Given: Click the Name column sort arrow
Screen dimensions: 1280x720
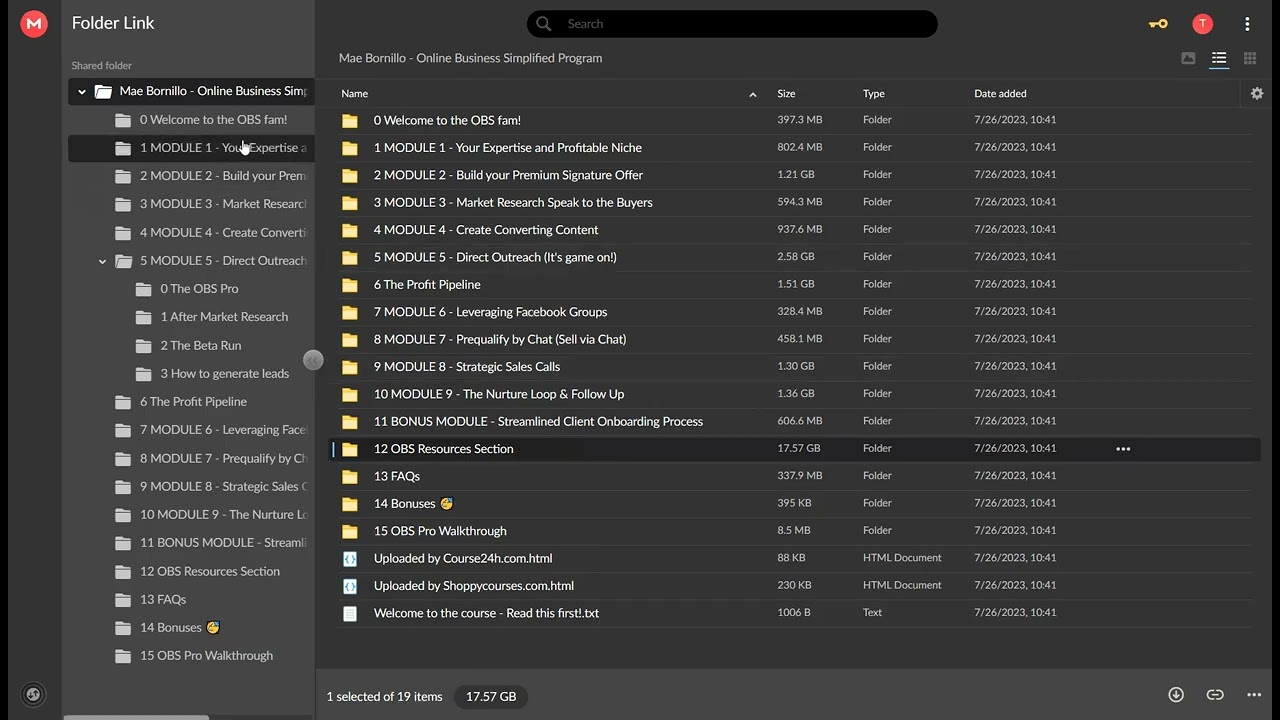Looking at the screenshot, I should pos(753,94).
